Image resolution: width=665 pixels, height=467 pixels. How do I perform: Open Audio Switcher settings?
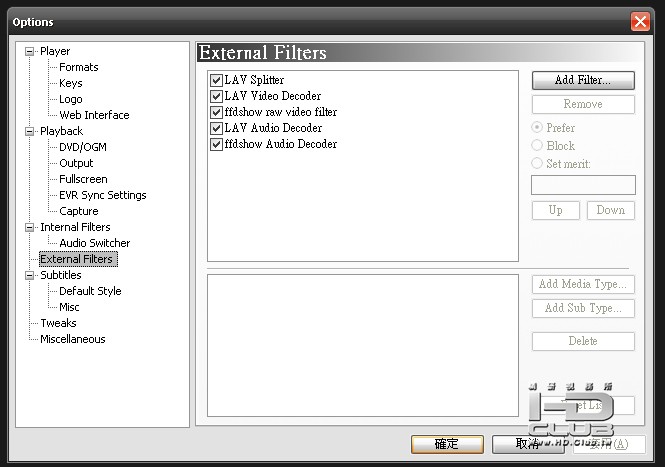[x=95, y=243]
